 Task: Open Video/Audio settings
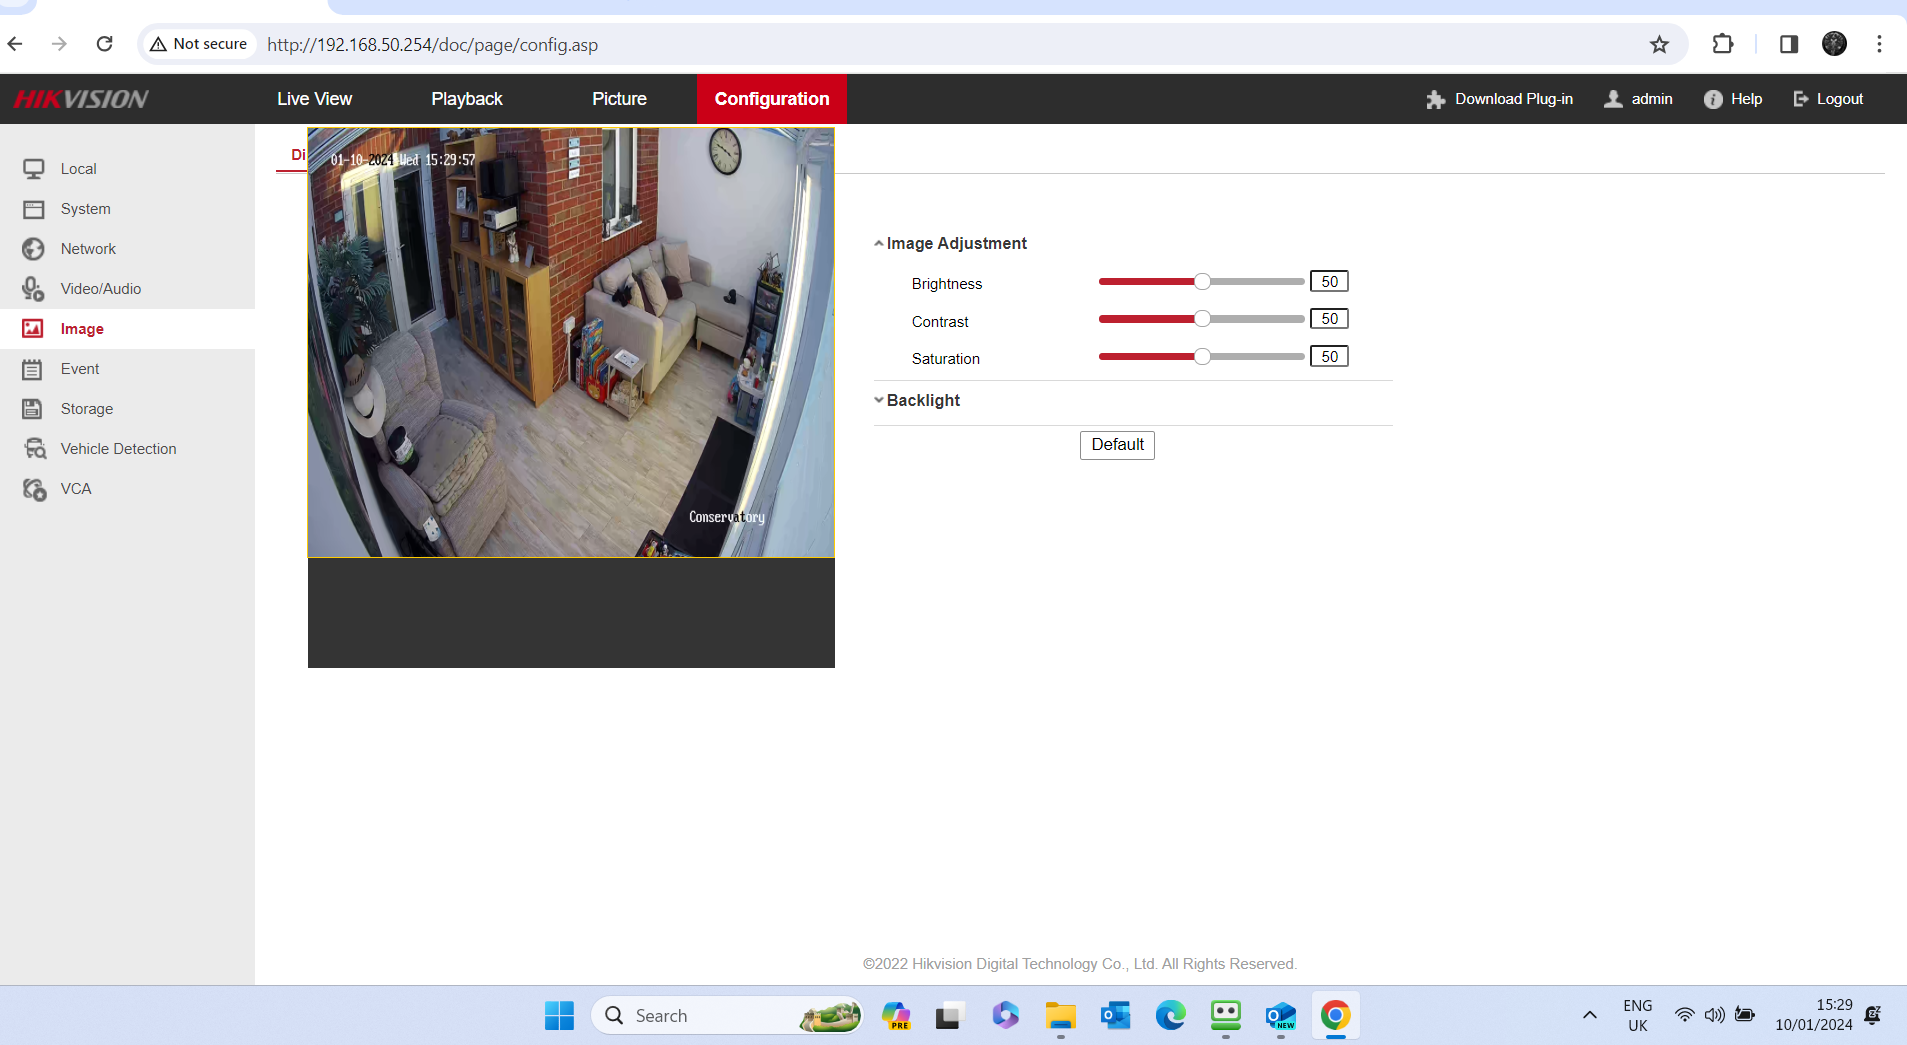[34, 288]
